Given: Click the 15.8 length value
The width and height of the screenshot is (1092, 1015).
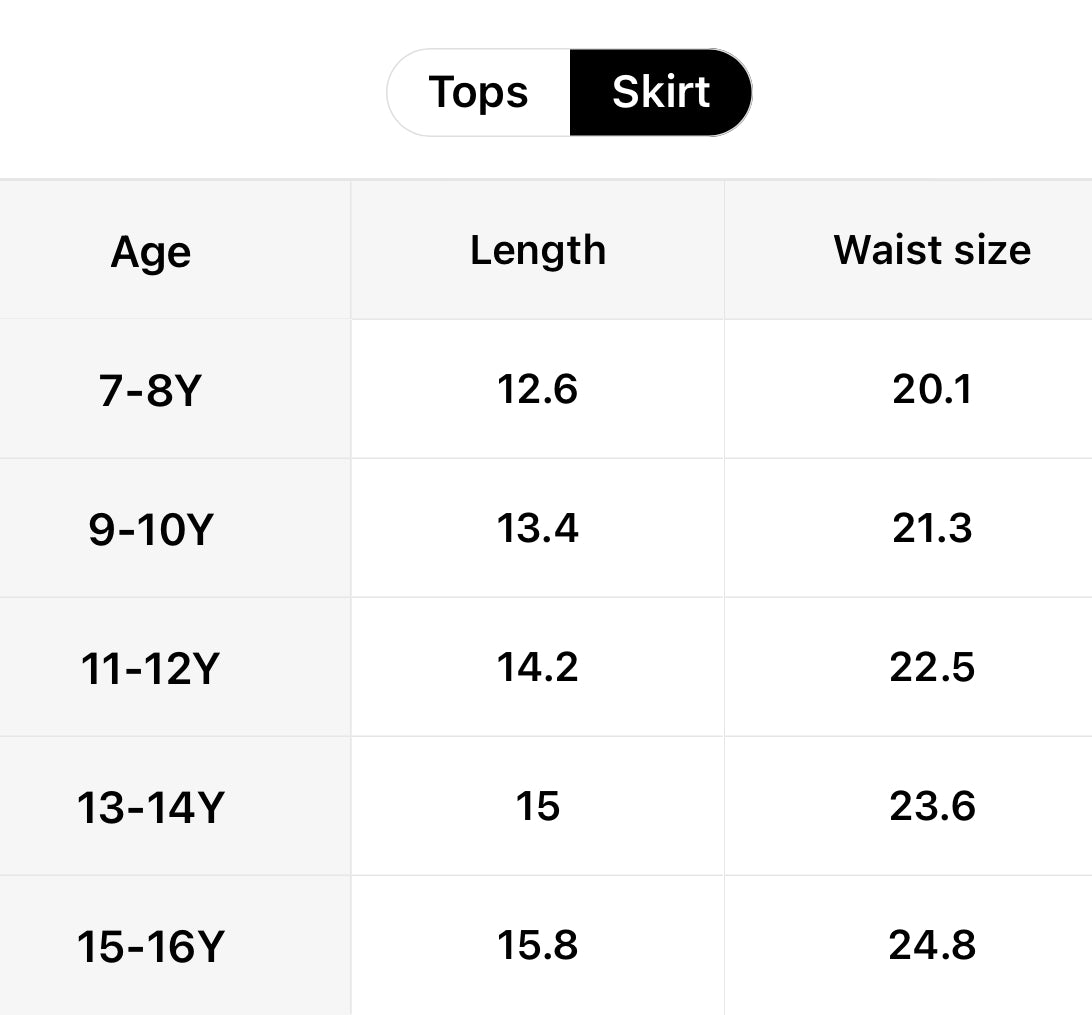Looking at the screenshot, I should tap(538, 945).
